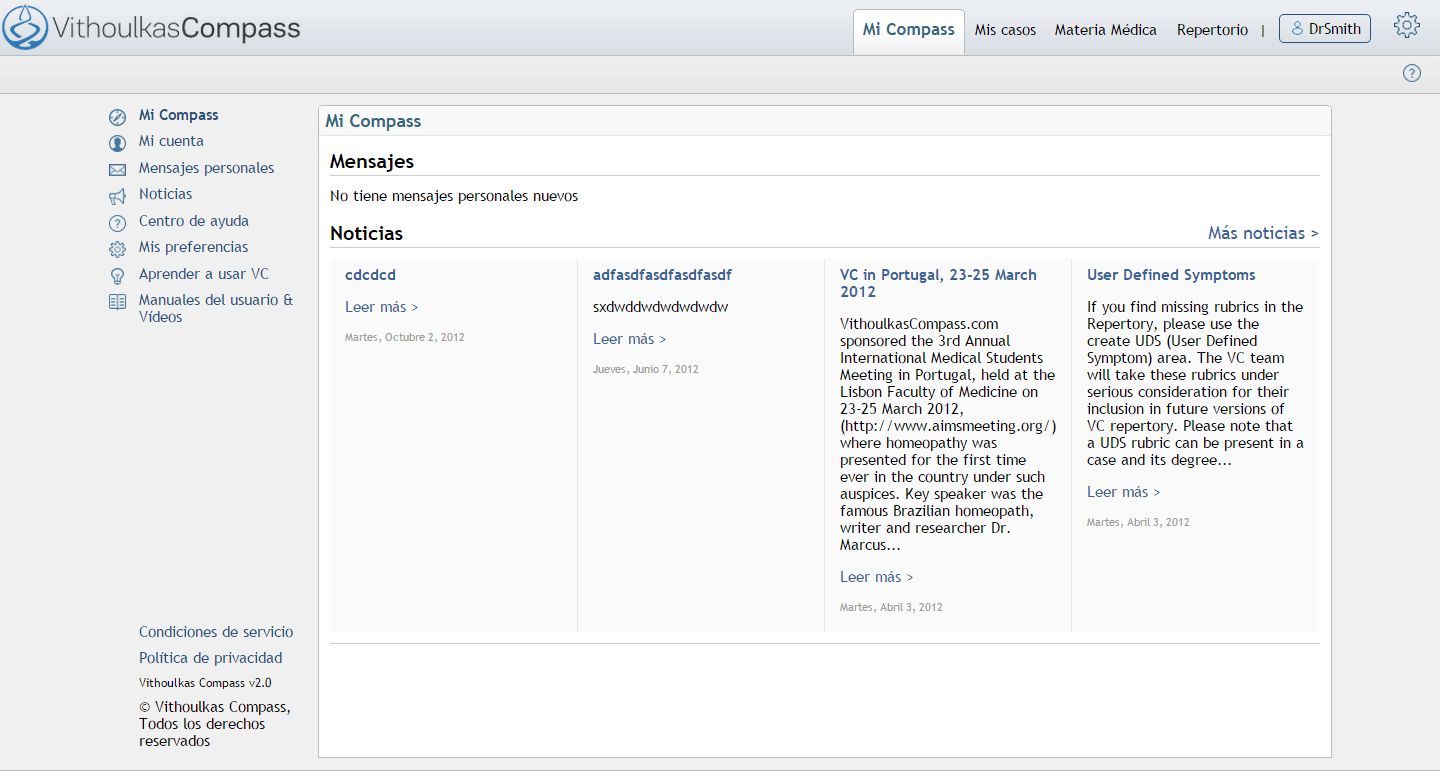Open VC in Portugal news title
Image resolution: width=1441 pixels, height=771 pixels.
click(938, 283)
